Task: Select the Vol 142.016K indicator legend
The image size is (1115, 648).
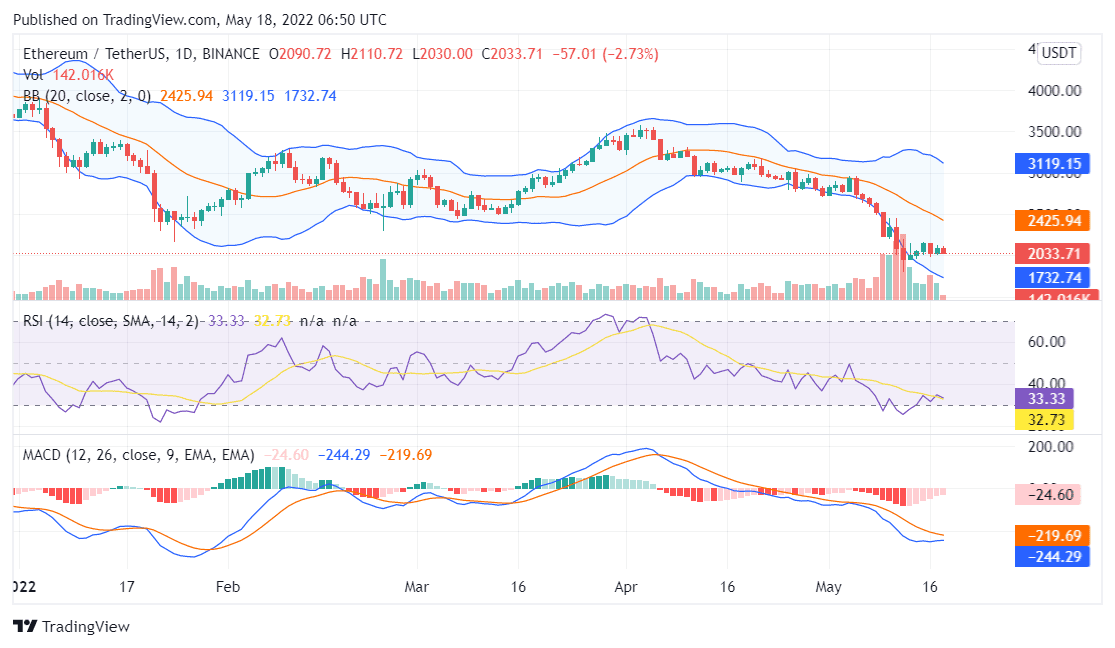Action: pyautogui.click(x=68, y=75)
